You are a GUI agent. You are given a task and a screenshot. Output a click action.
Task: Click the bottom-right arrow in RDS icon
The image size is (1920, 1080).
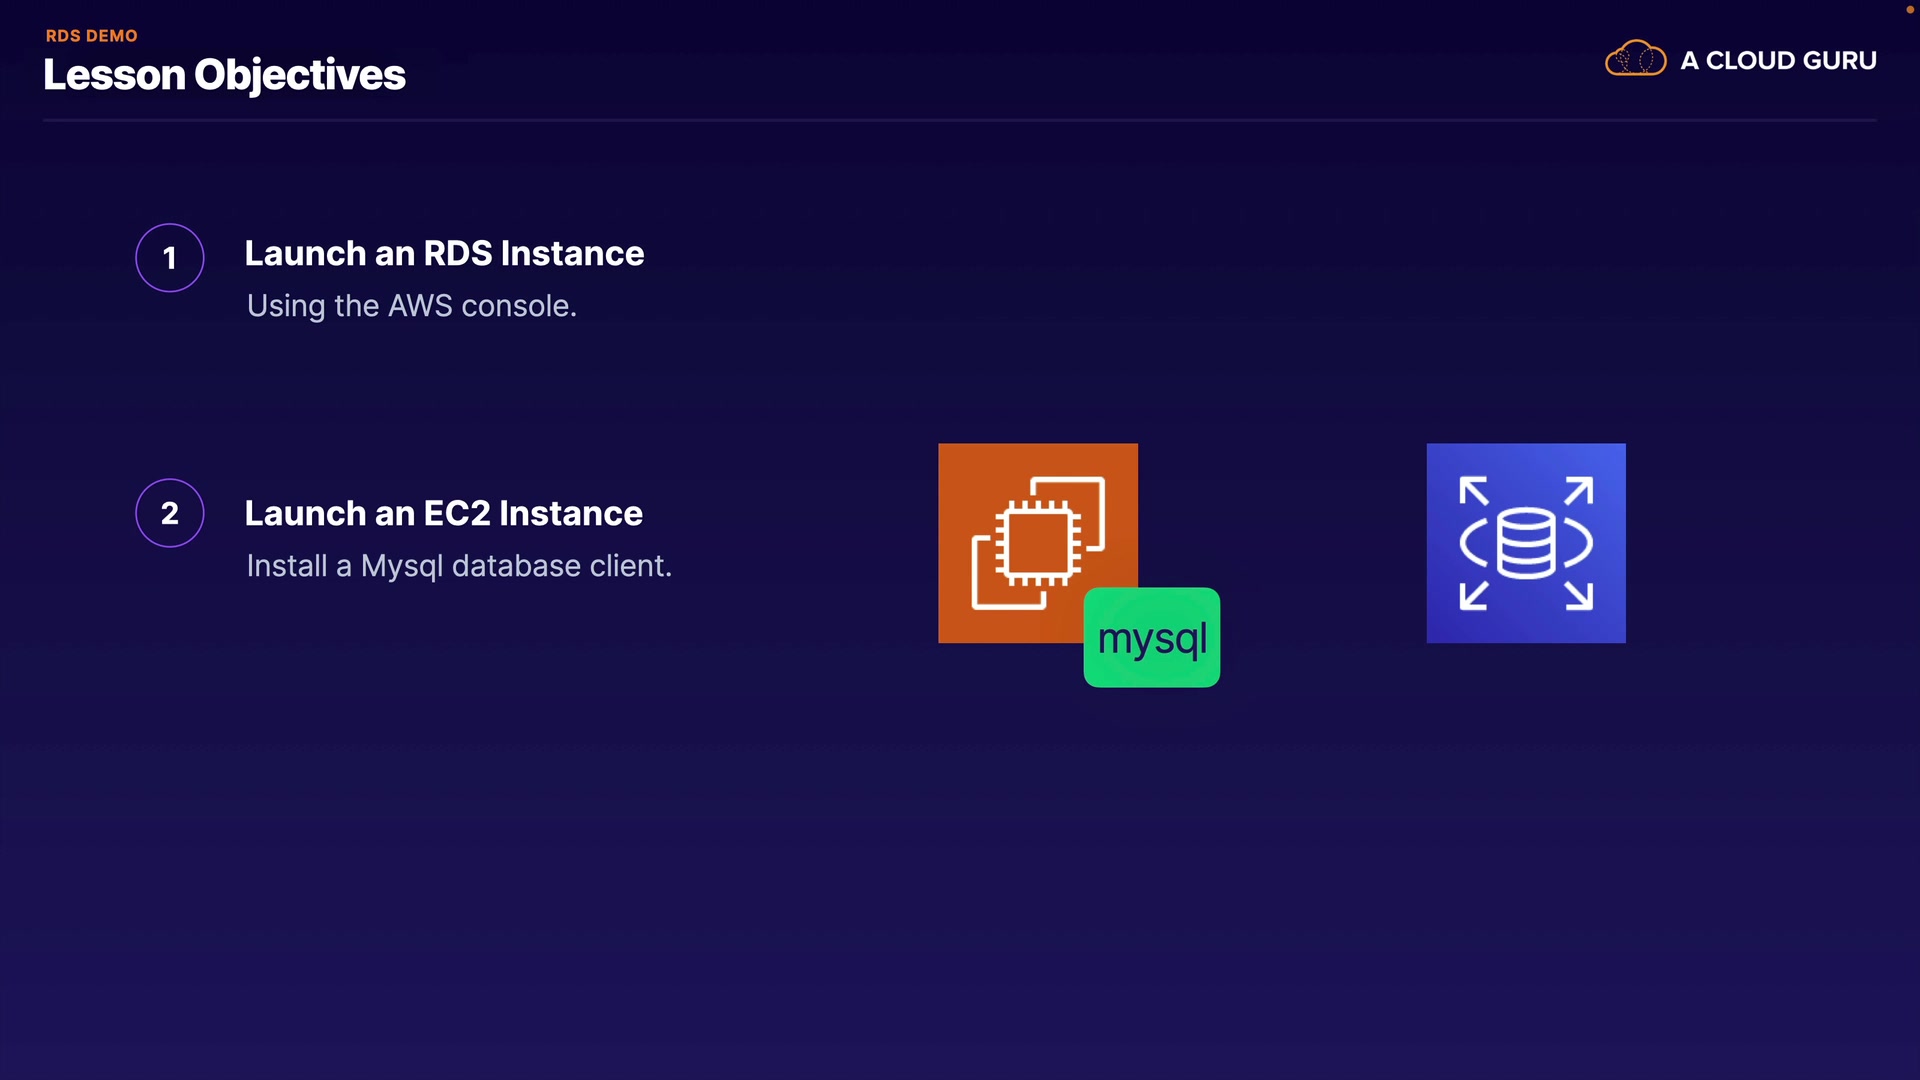click(1579, 595)
